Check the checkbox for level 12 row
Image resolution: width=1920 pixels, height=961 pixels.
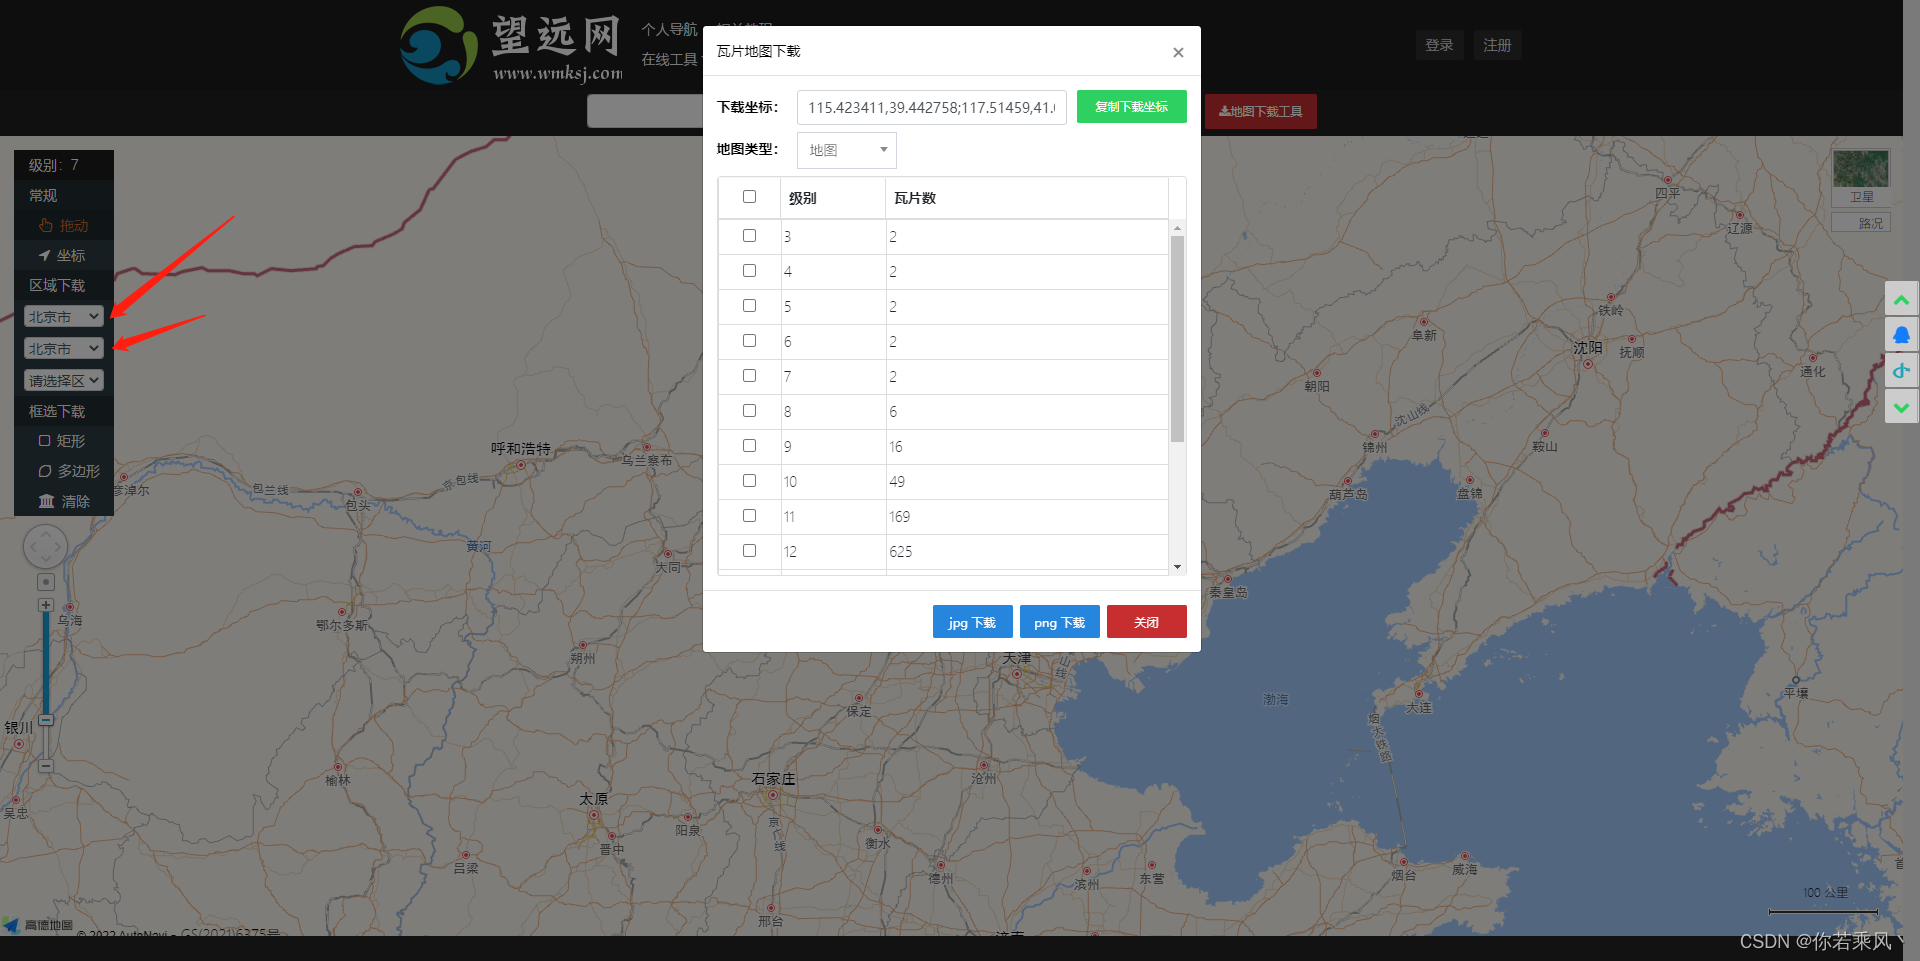tap(749, 551)
